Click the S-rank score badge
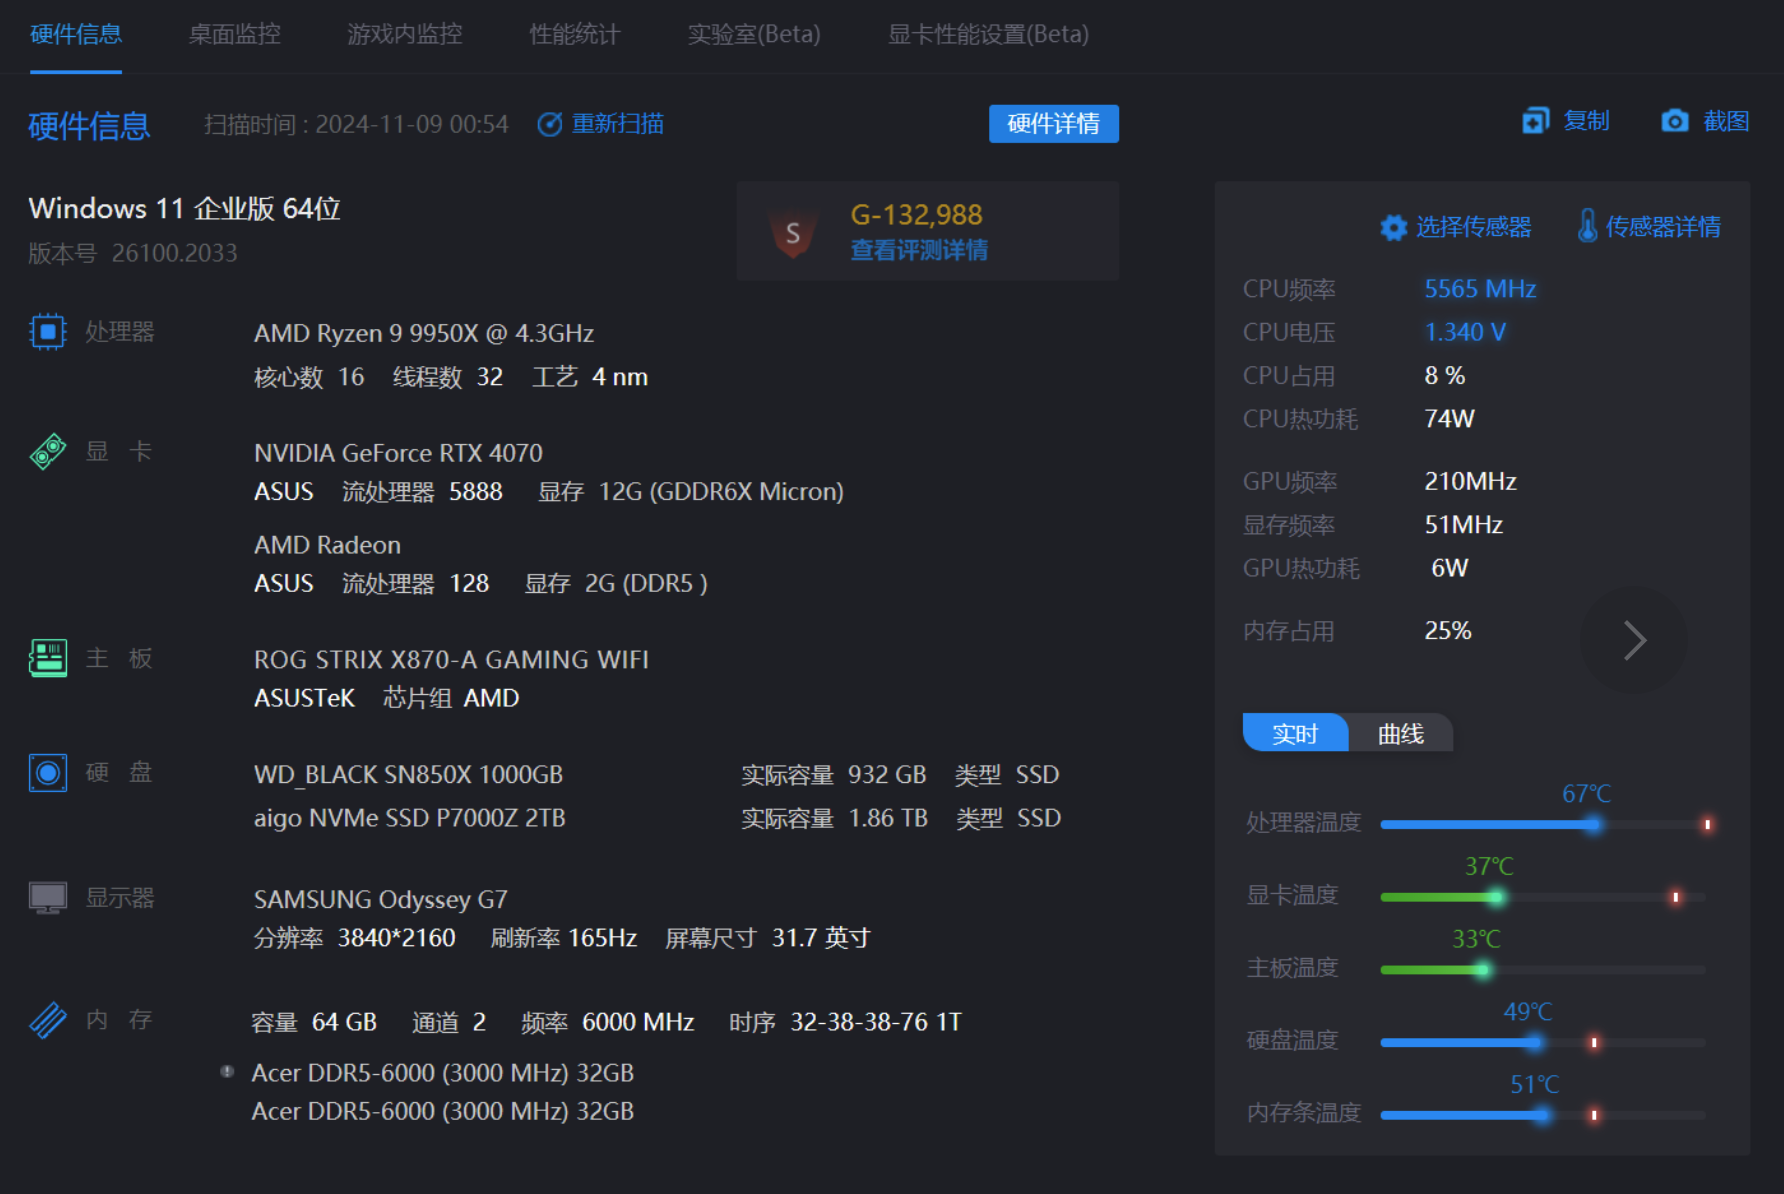This screenshot has width=1784, height=1194. (x=793, y=233)
